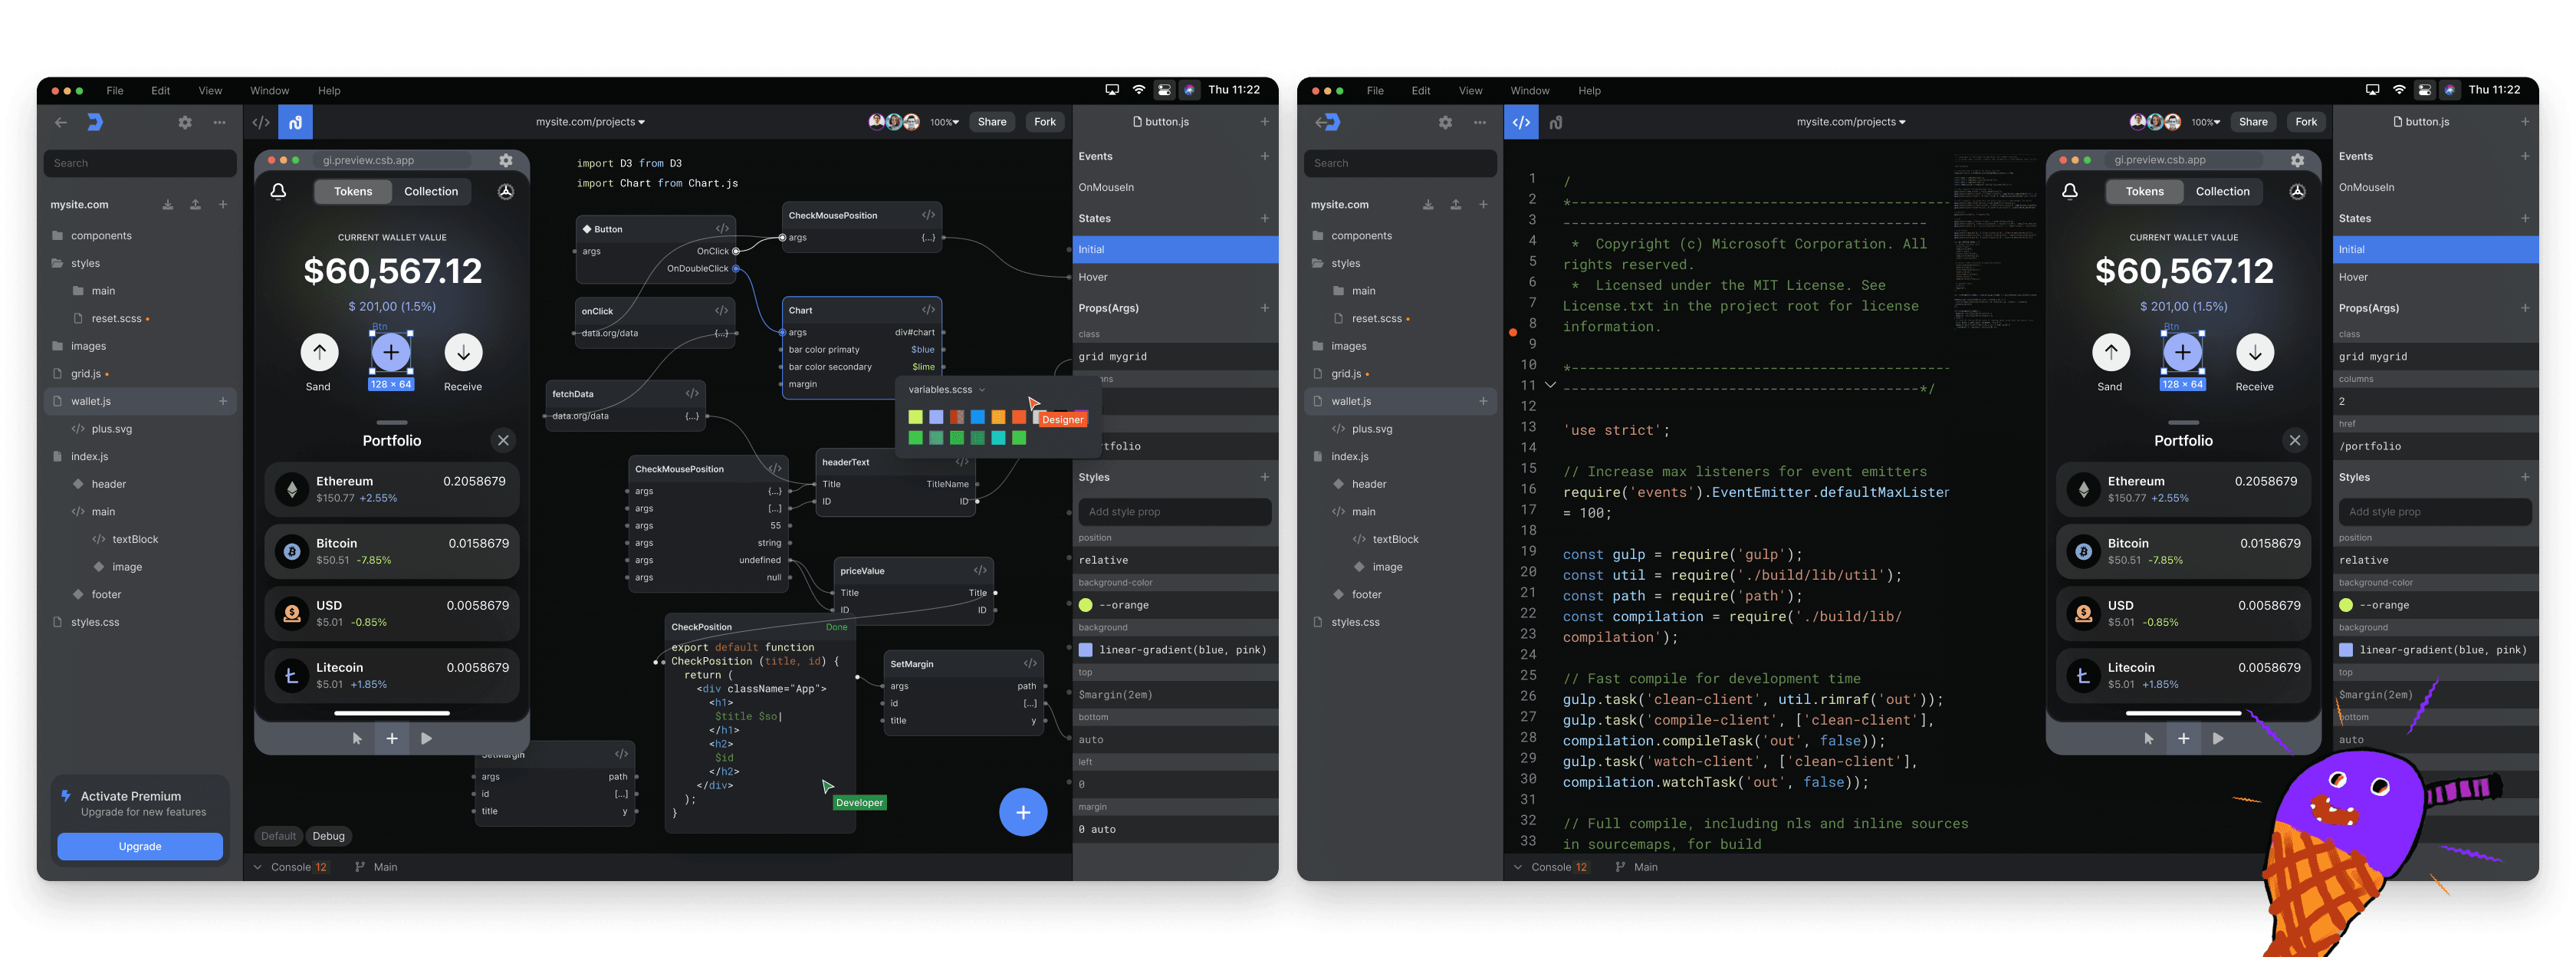Click Fork button in the right window

2306,122
